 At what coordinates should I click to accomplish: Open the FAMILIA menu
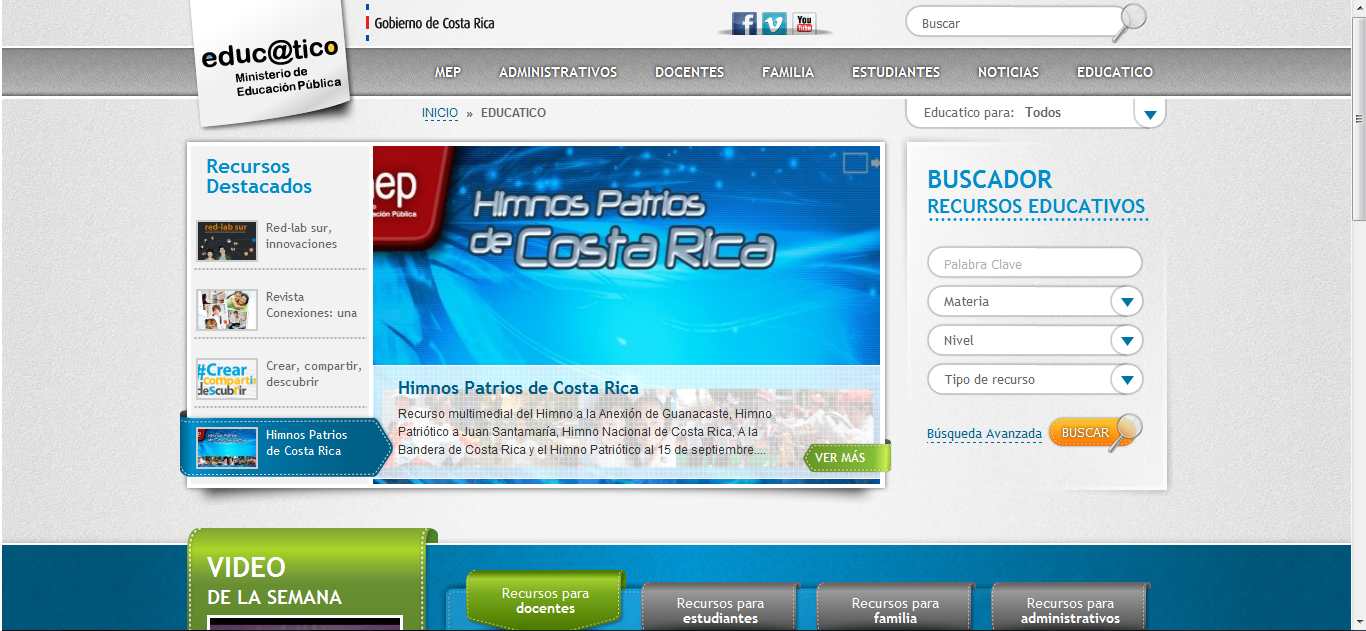click(x=788, y=72)
